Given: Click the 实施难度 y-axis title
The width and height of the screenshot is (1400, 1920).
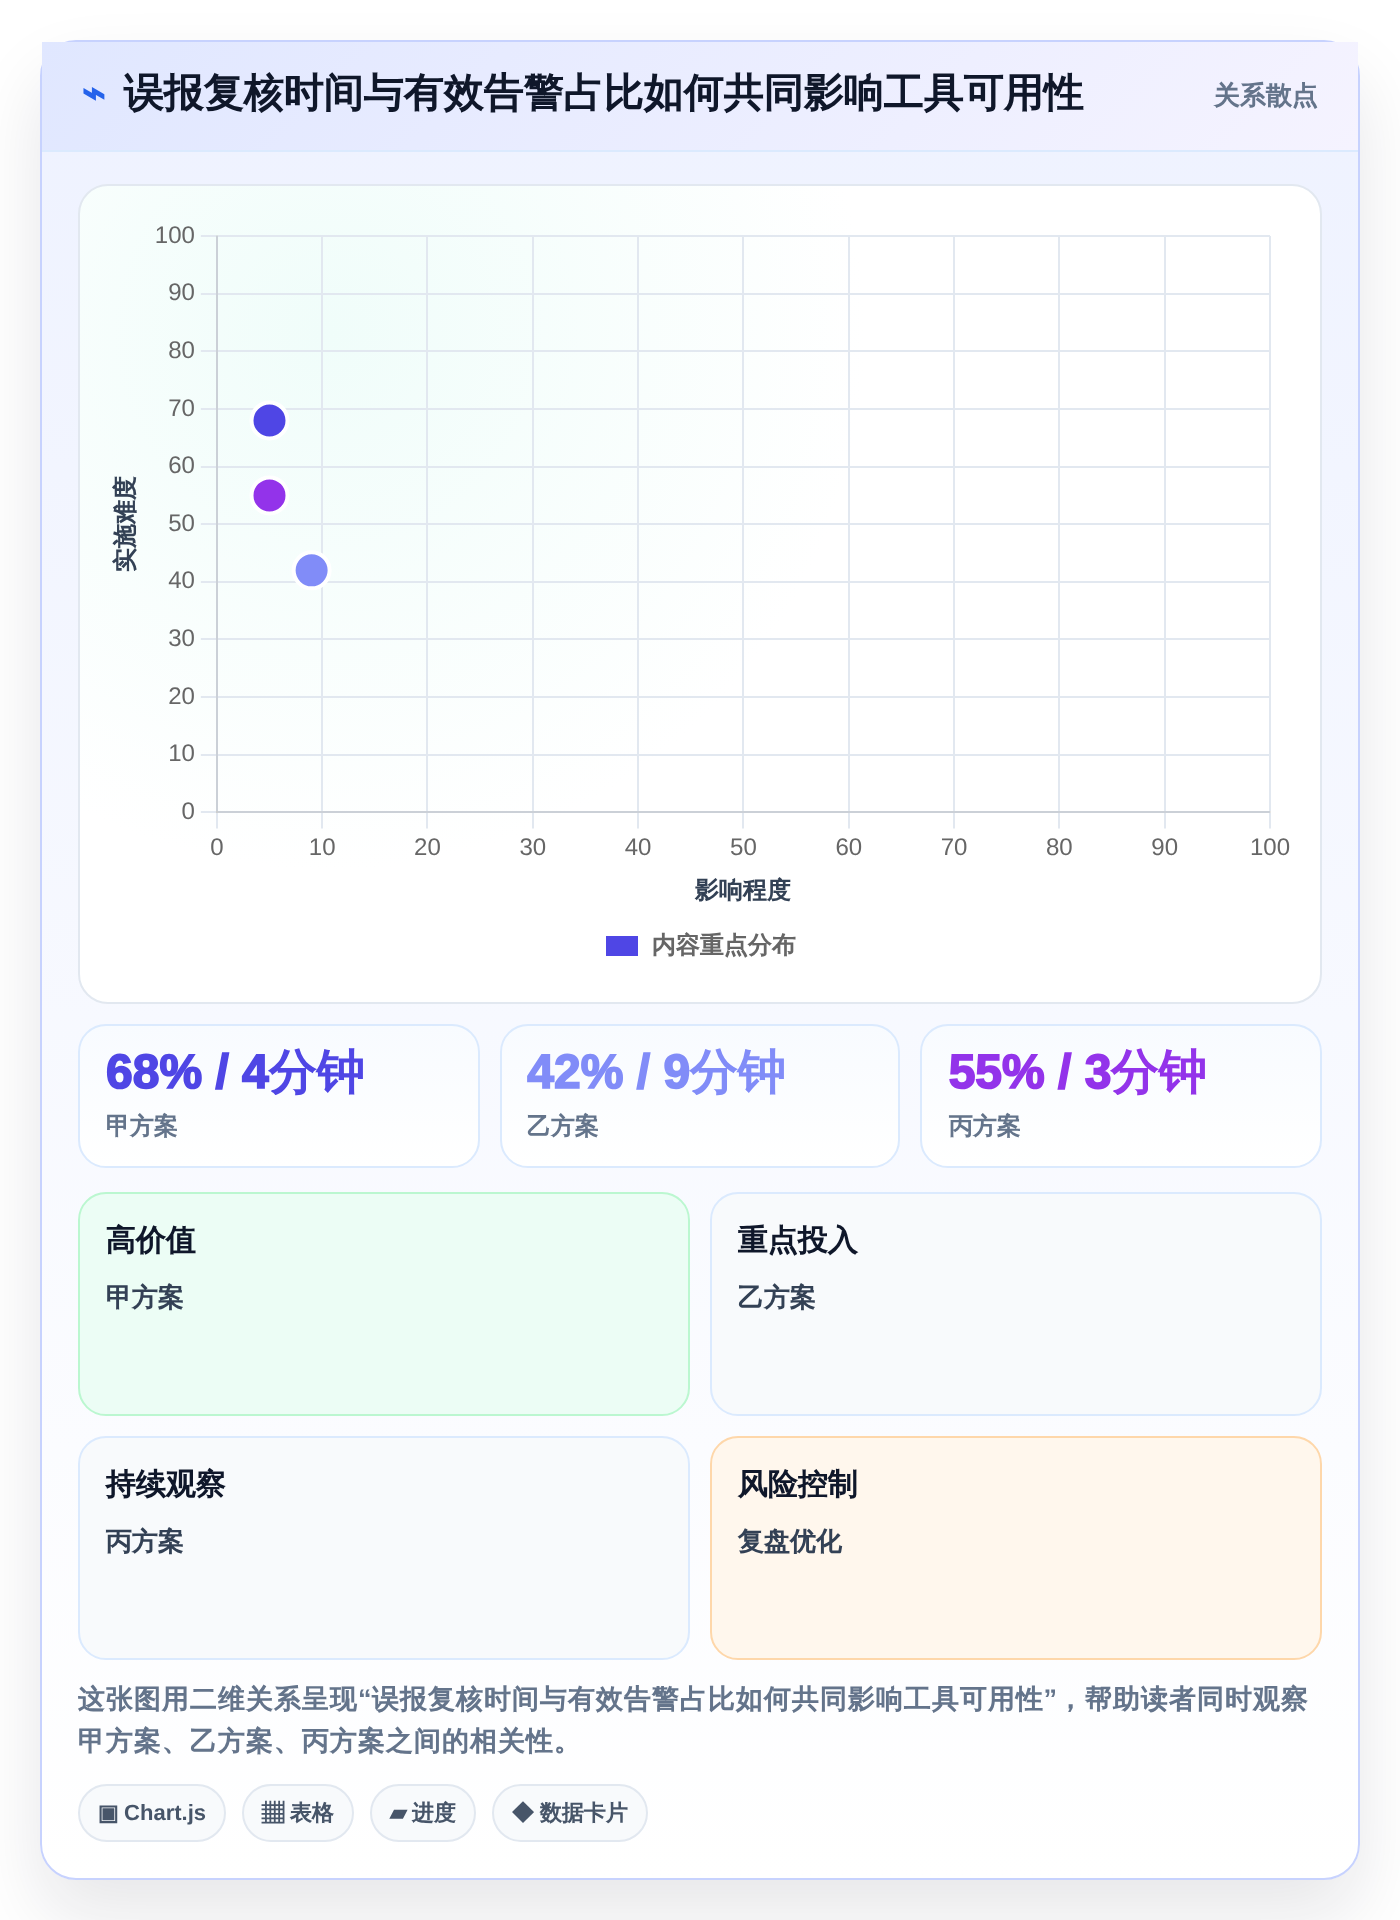Looking at the screenshot, I should click(125, 524).
